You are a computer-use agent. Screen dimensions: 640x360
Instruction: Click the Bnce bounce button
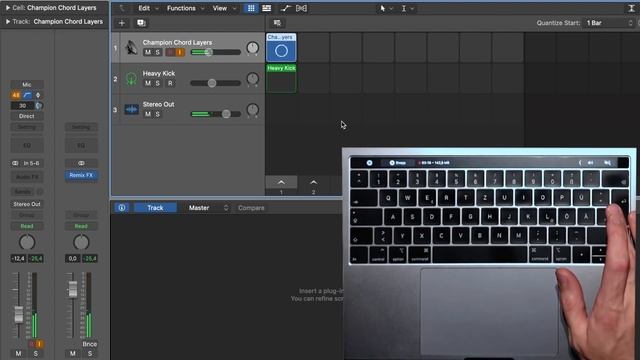coord(89,344)
